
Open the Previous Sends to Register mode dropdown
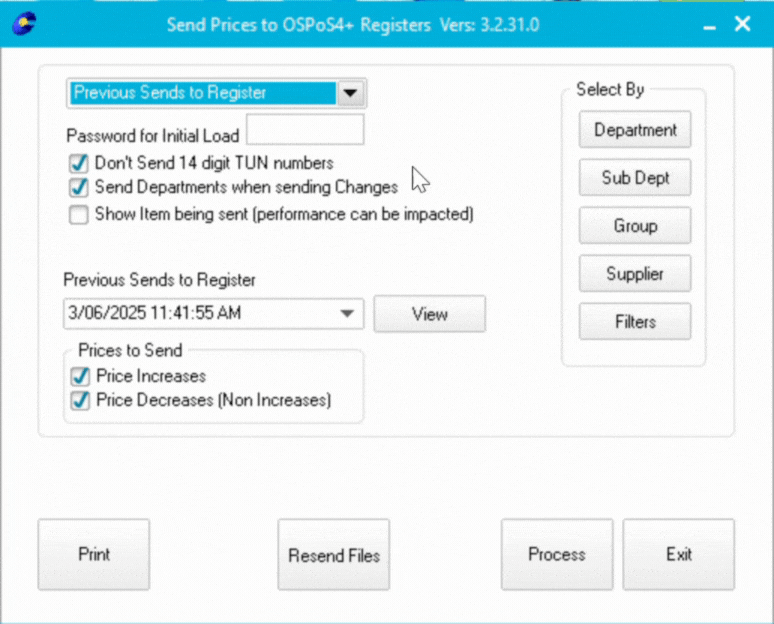pyautogui.click(x=350, y=93)
